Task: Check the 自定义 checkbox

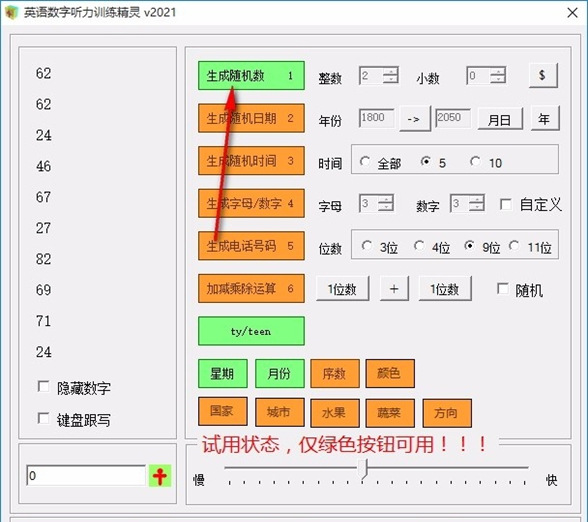Action: (x=506, y=205)
